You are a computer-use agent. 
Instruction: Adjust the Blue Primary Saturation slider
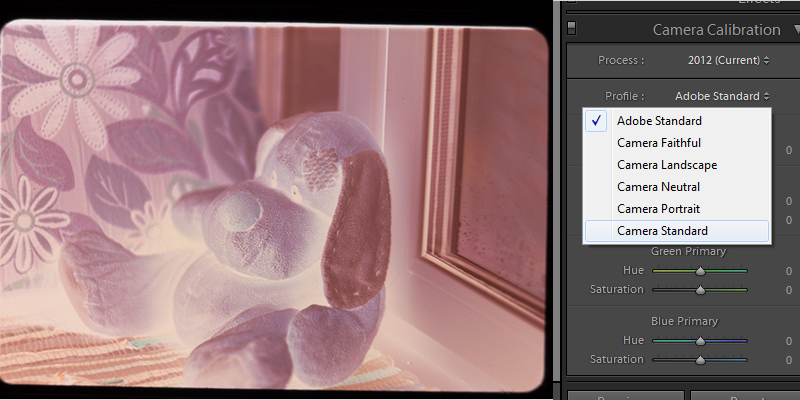coord(700,360)
